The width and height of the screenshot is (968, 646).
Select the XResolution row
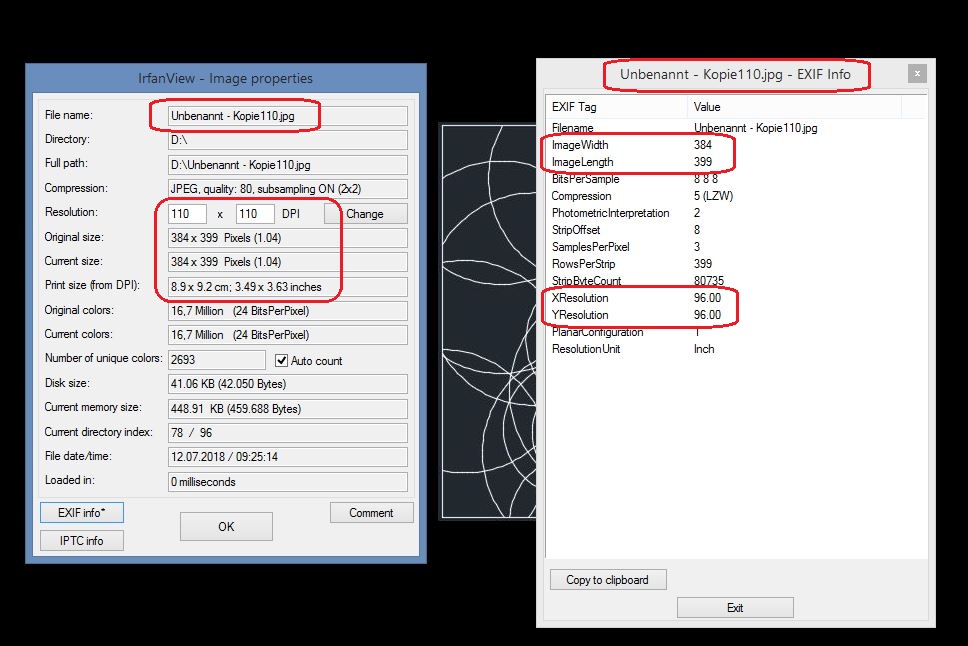[x=736, y=298]
